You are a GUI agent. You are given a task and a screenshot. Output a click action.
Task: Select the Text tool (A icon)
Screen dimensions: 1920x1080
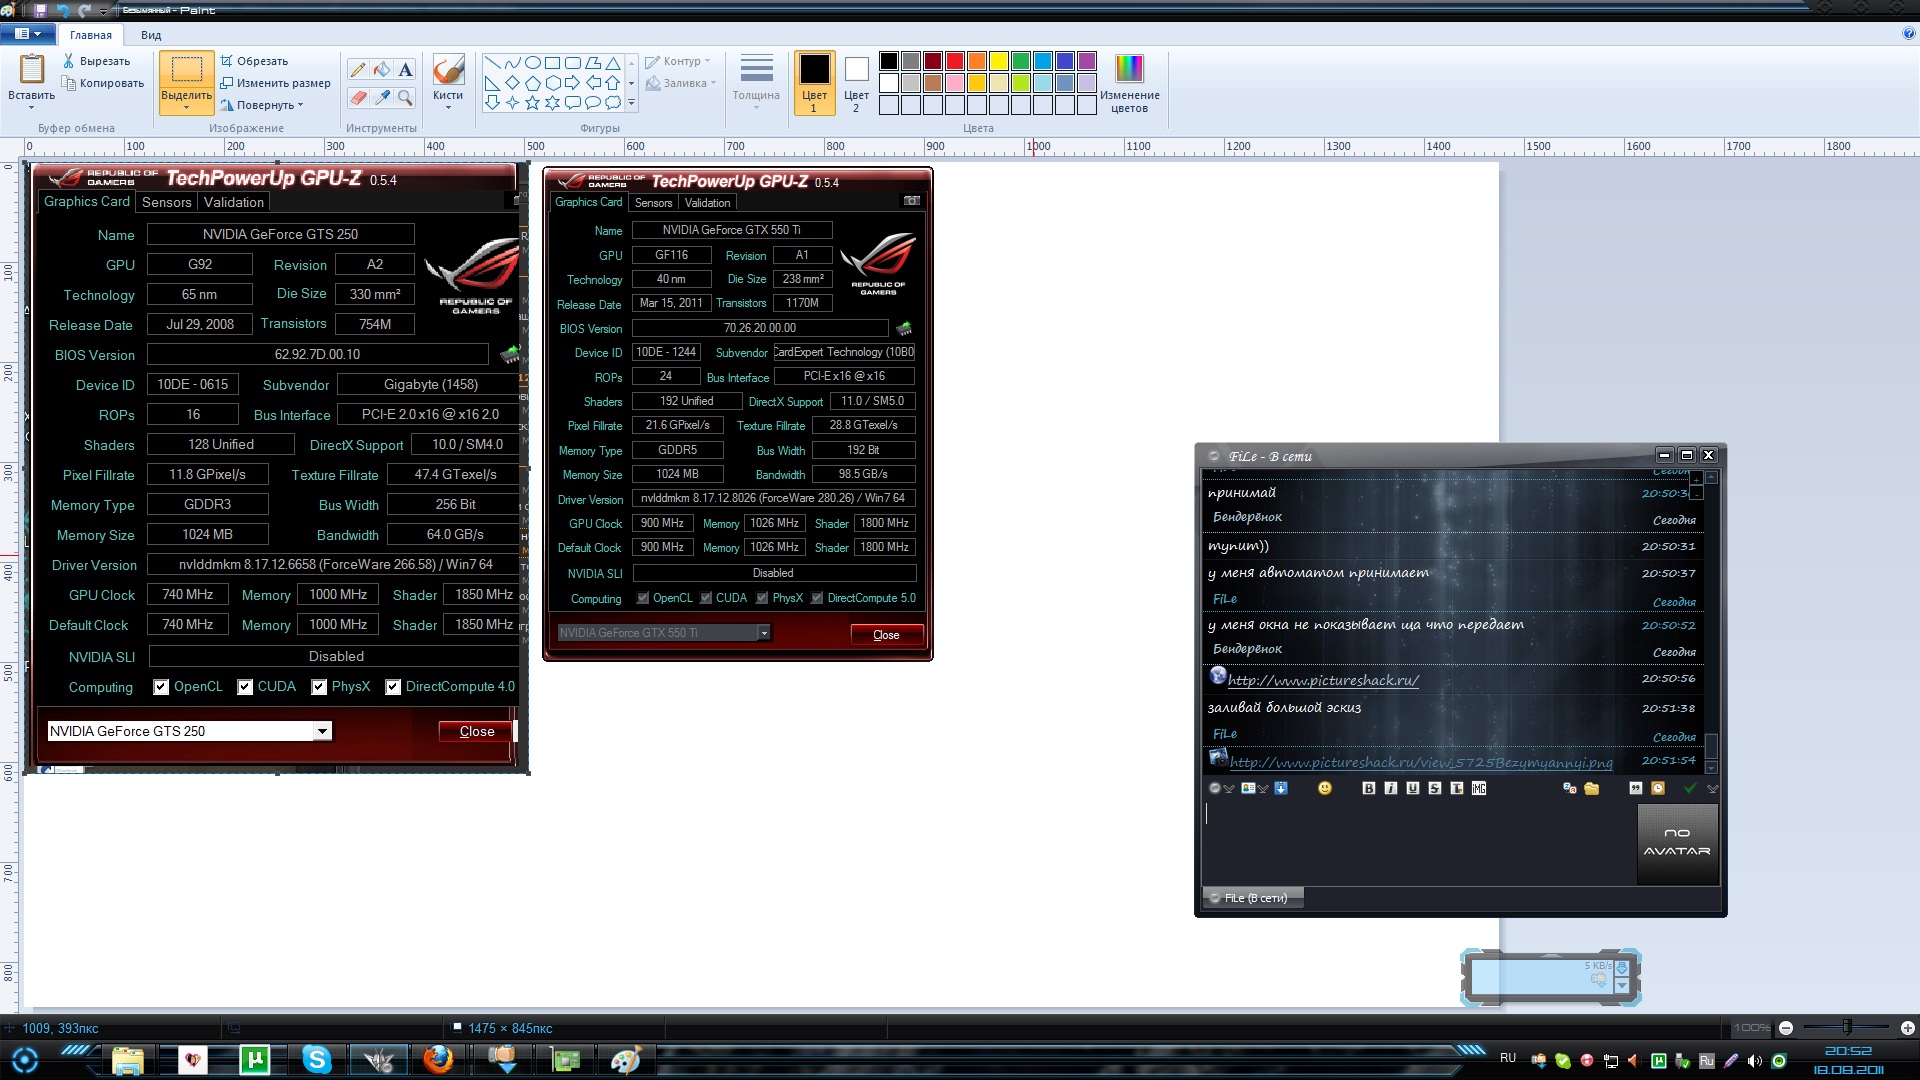click(405, 70)
